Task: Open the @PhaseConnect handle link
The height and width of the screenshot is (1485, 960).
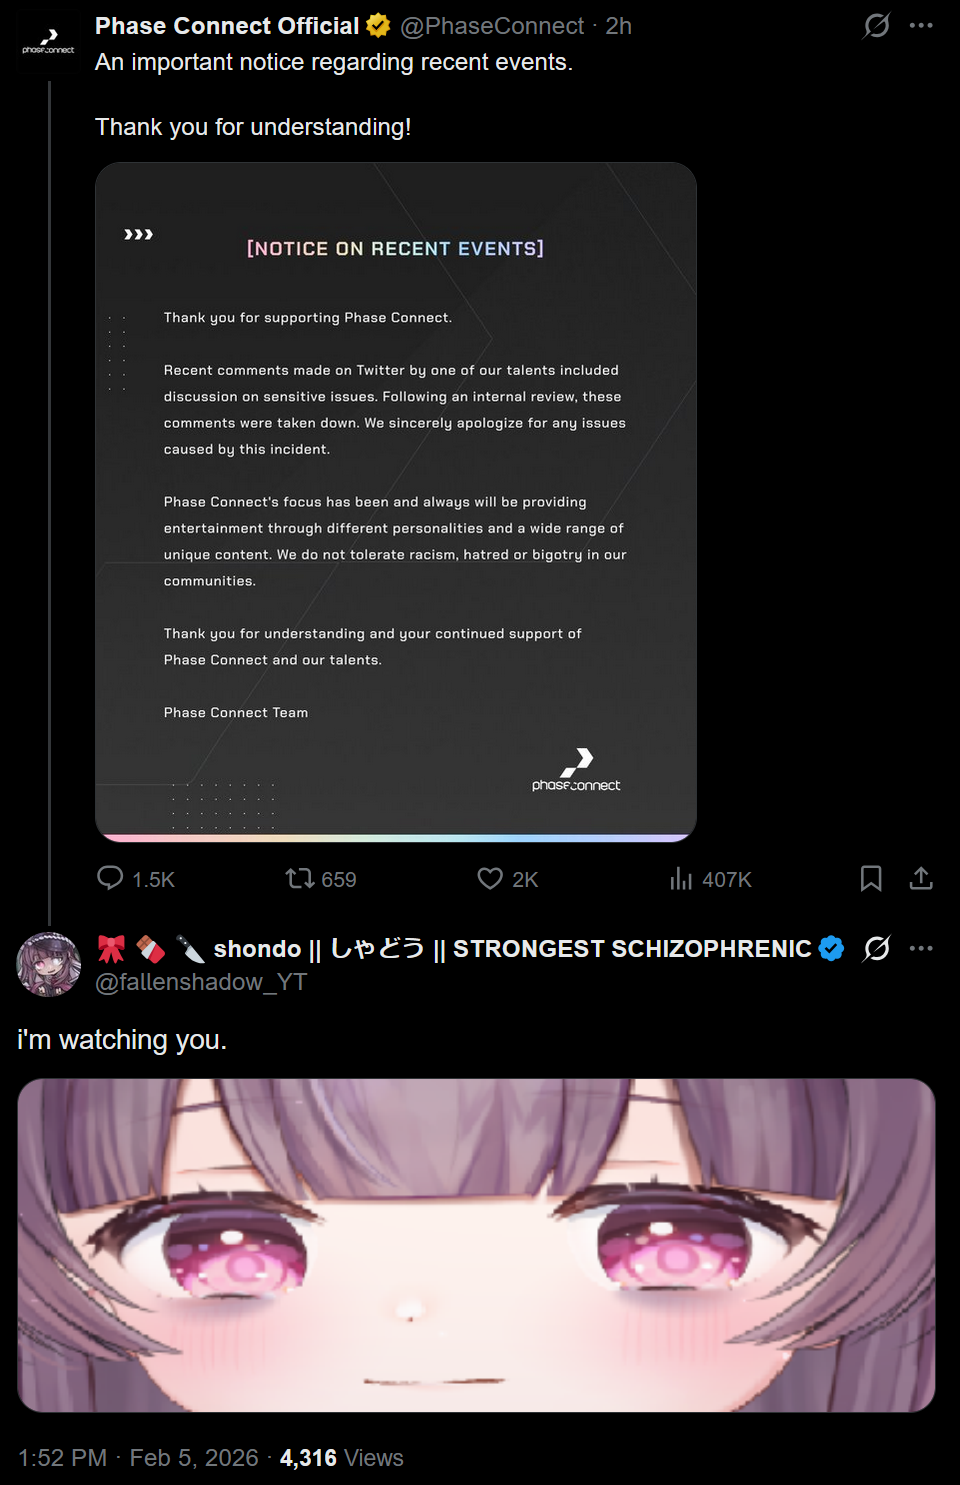Action: pos(492,26)
